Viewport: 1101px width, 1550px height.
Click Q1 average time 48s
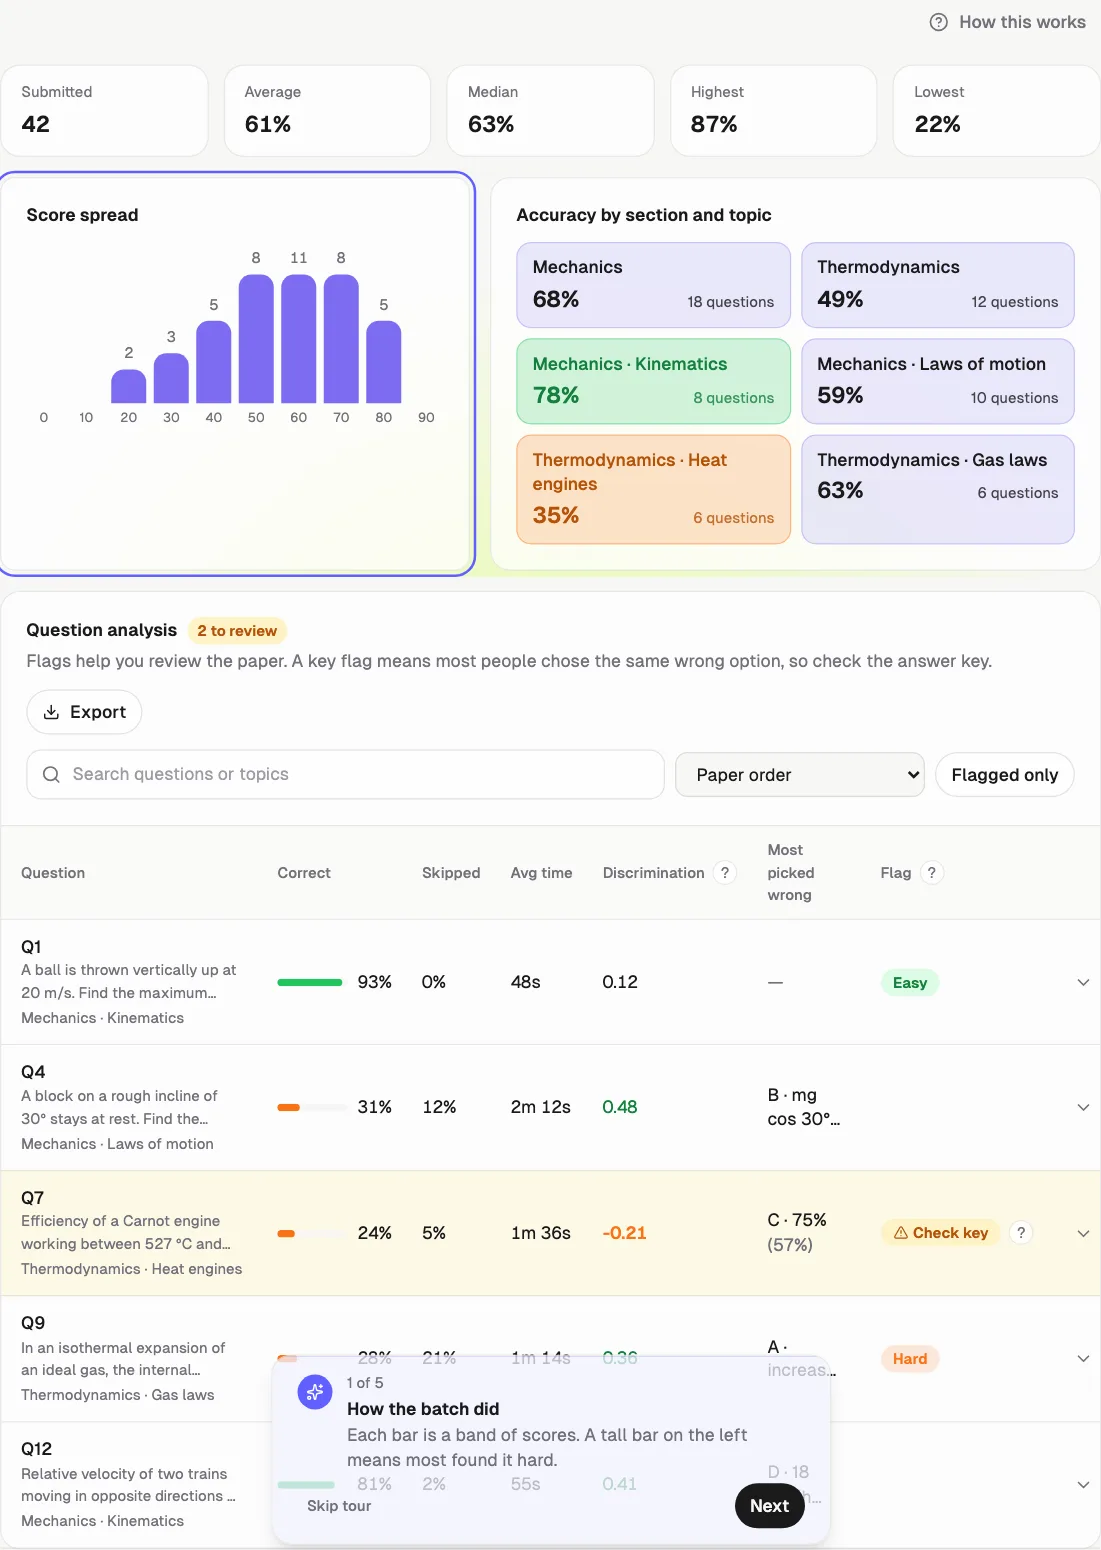526,982
